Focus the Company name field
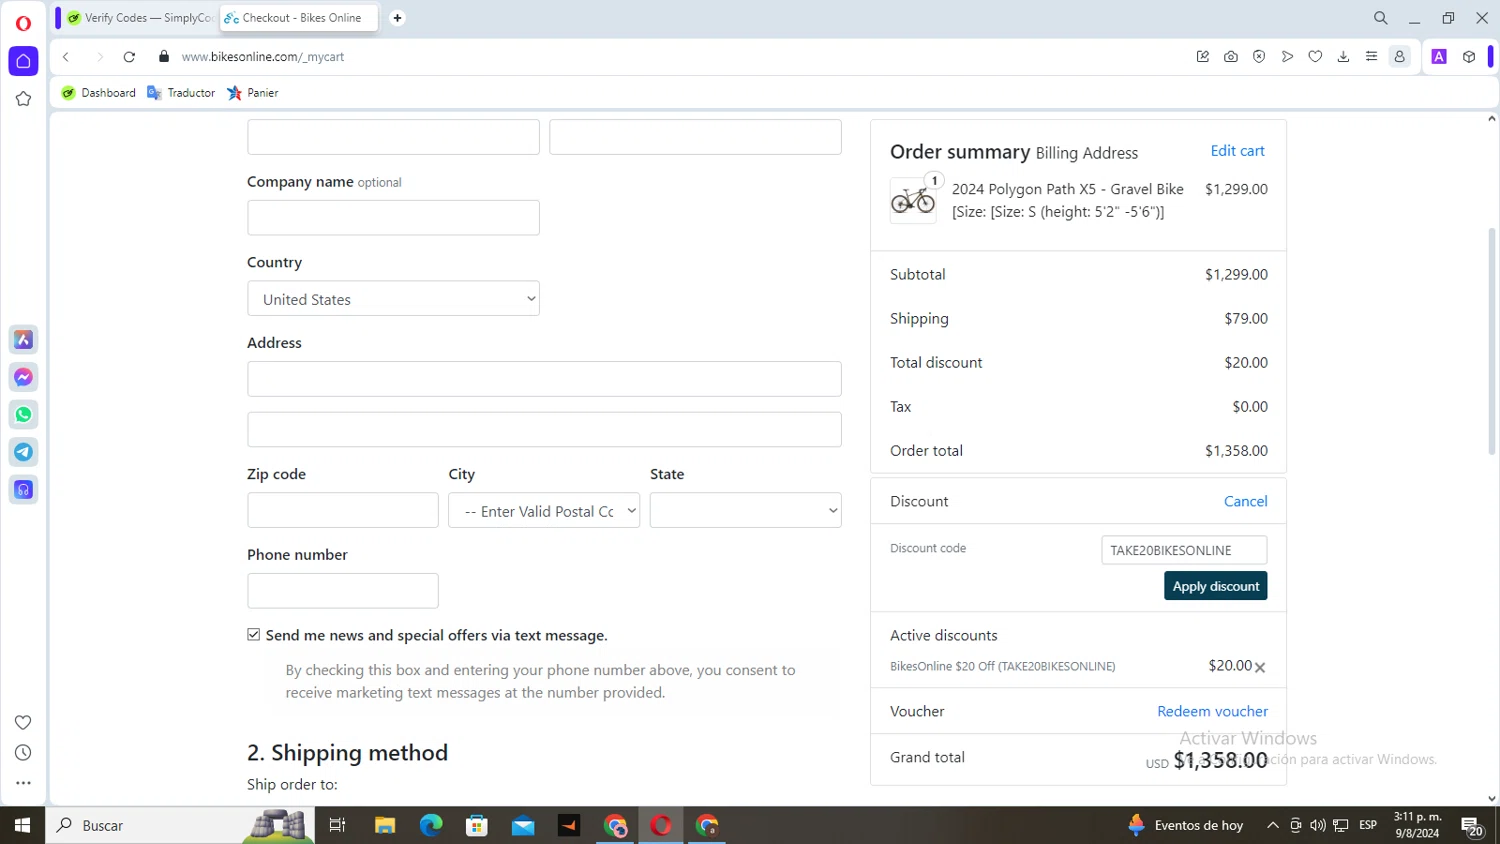This screenshot has height=844, width=1500. (393, 218)
